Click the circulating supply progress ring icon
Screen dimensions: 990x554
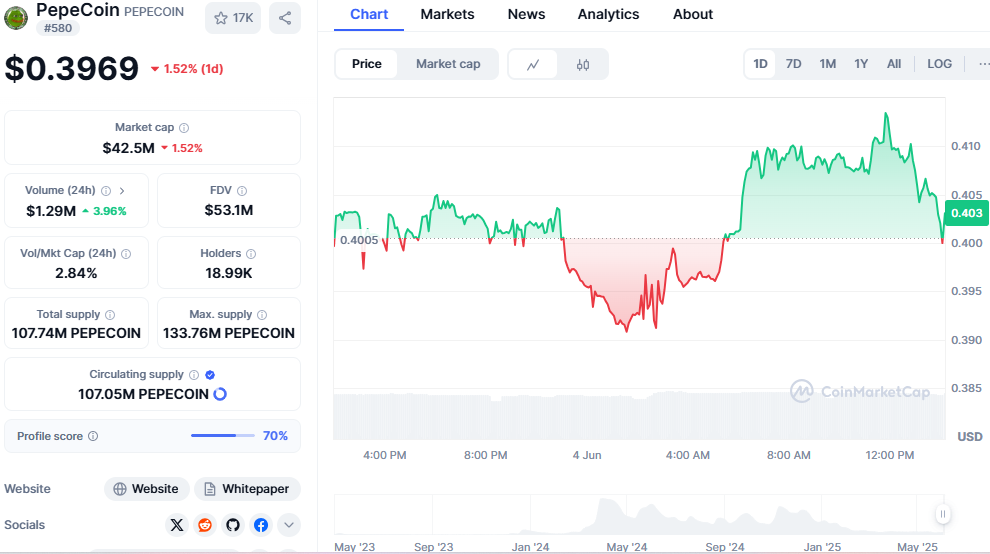[220, 394]
